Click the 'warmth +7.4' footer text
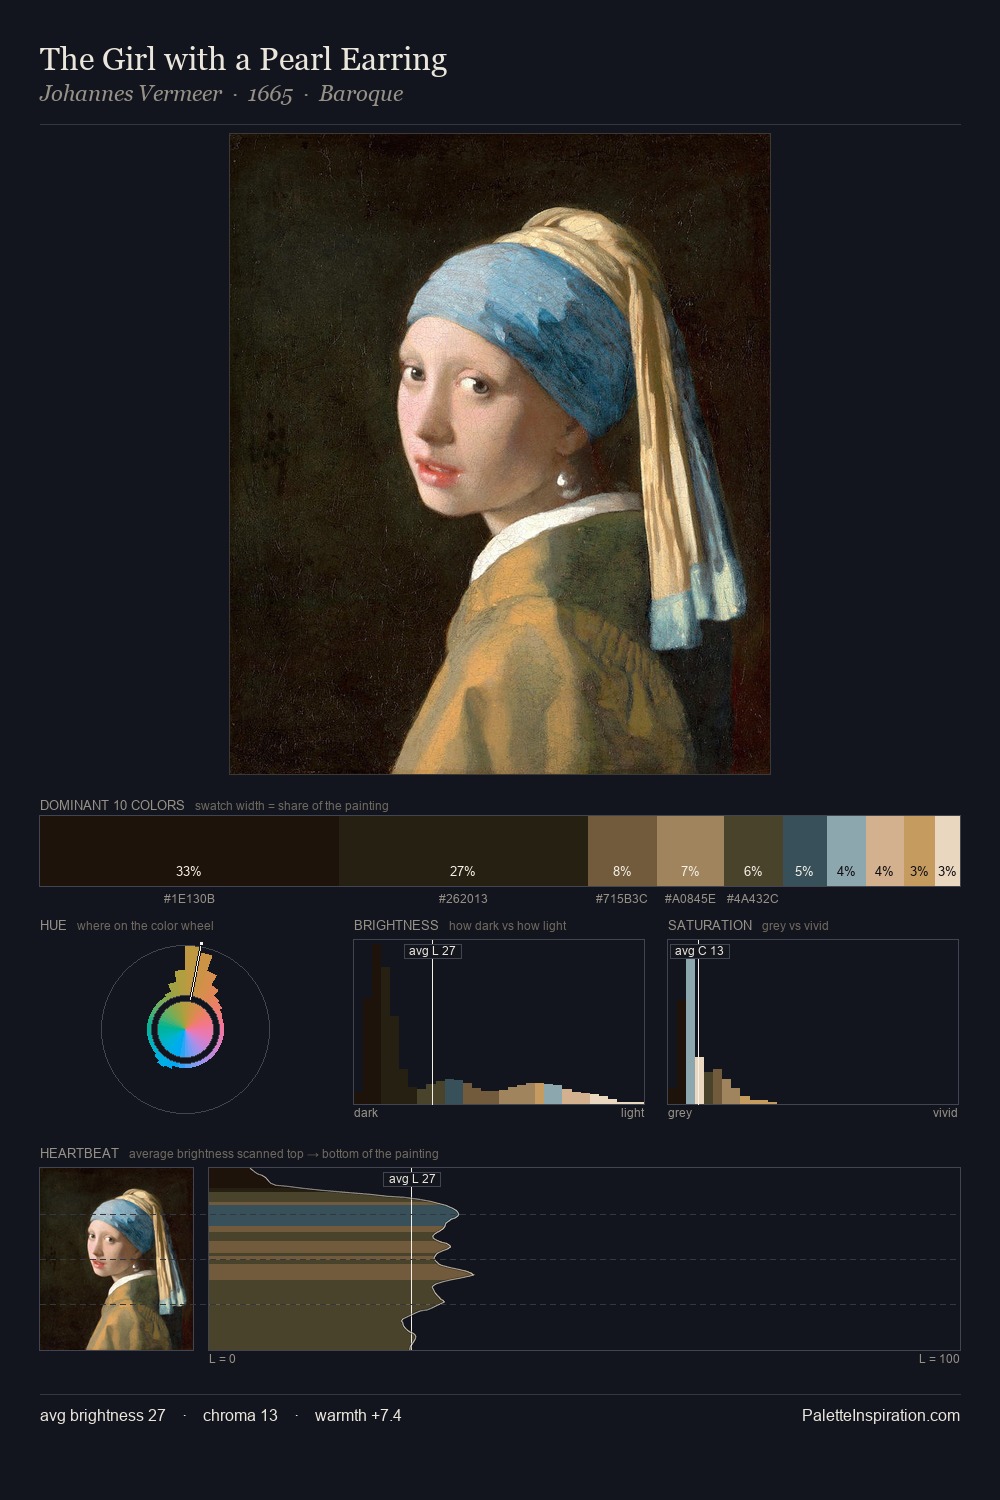 pos(358,1415)
